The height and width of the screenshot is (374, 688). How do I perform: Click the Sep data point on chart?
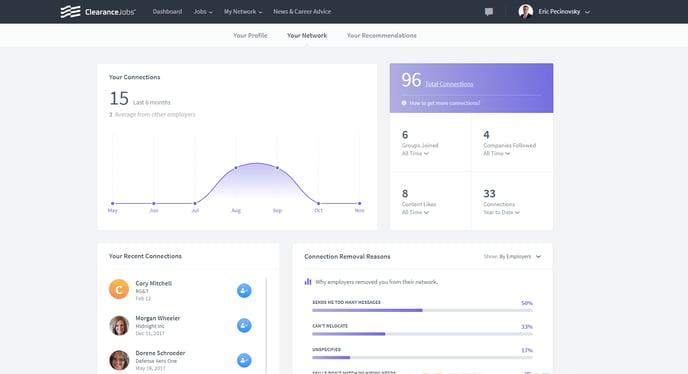277,168
